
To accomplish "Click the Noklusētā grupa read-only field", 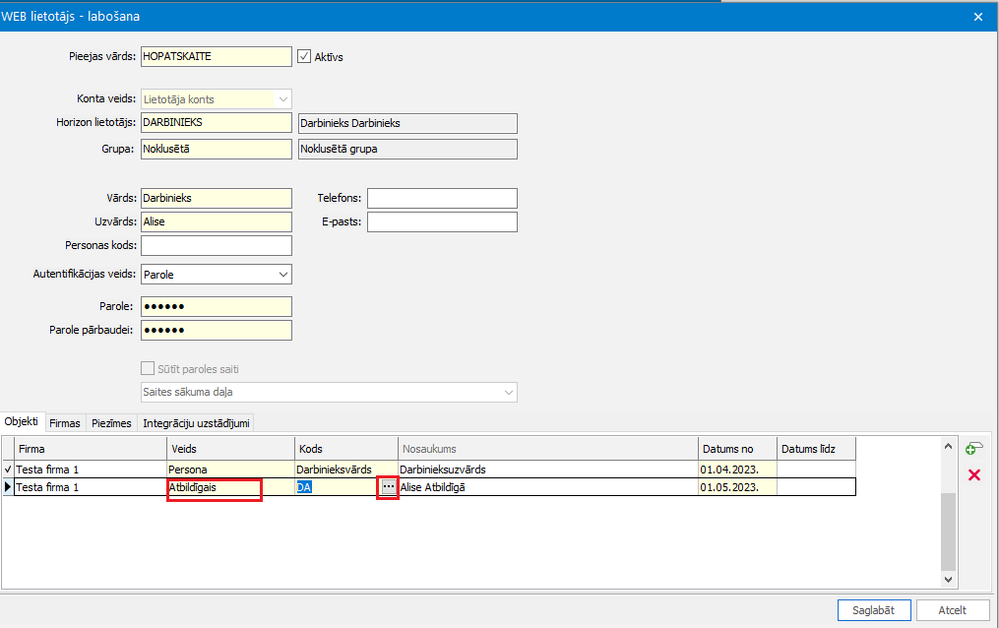I will pos(408,149).
